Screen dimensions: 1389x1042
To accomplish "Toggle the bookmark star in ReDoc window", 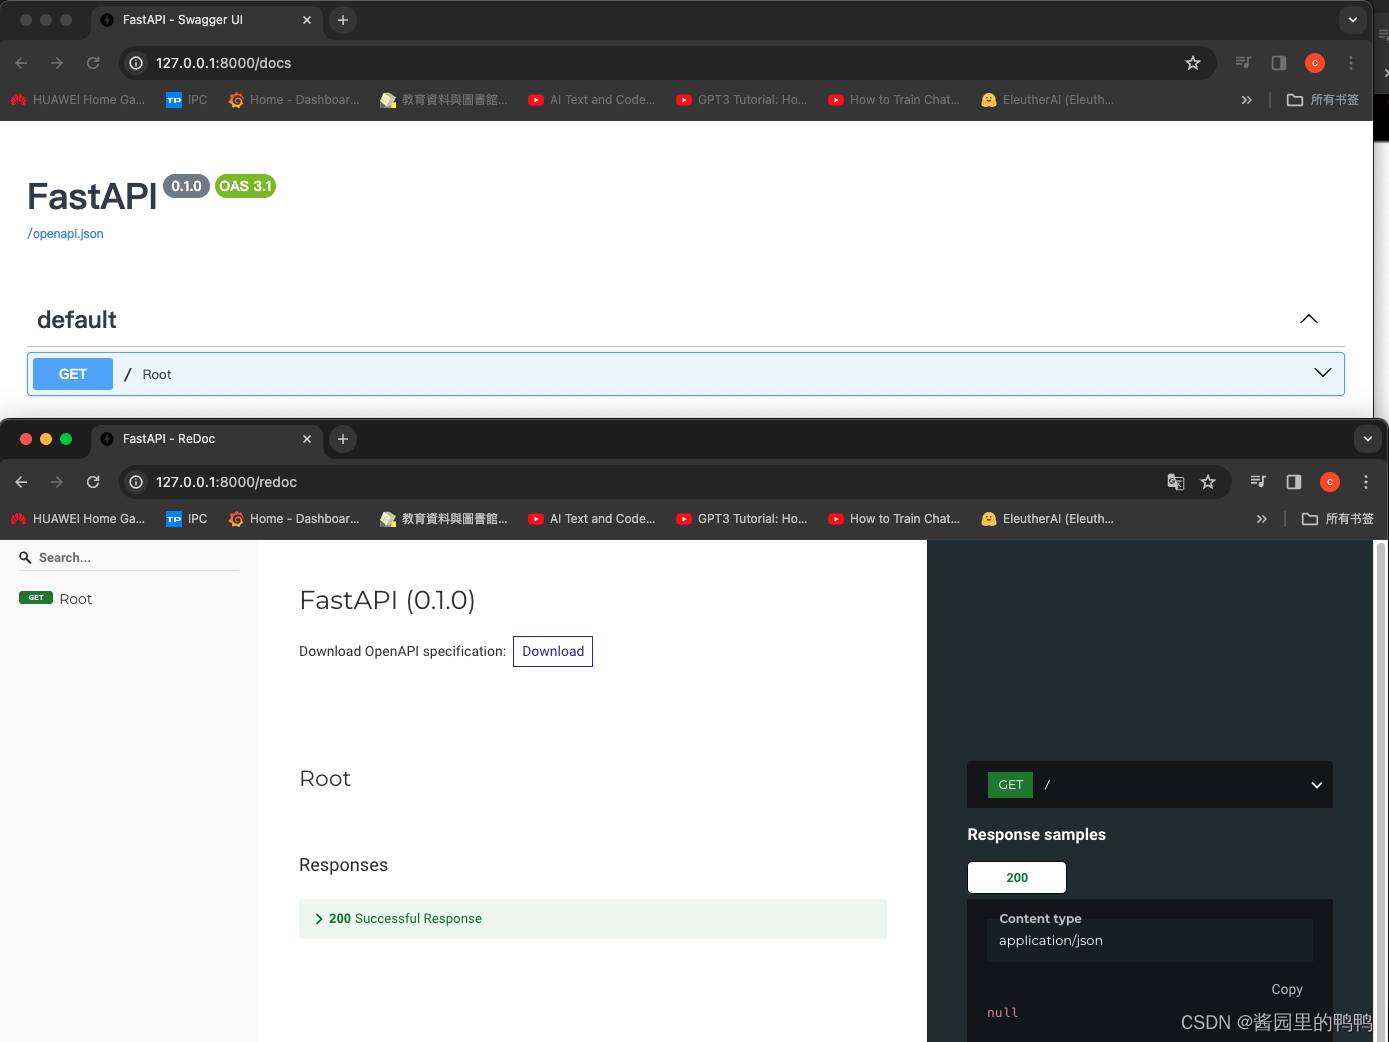I will 1208,481.
